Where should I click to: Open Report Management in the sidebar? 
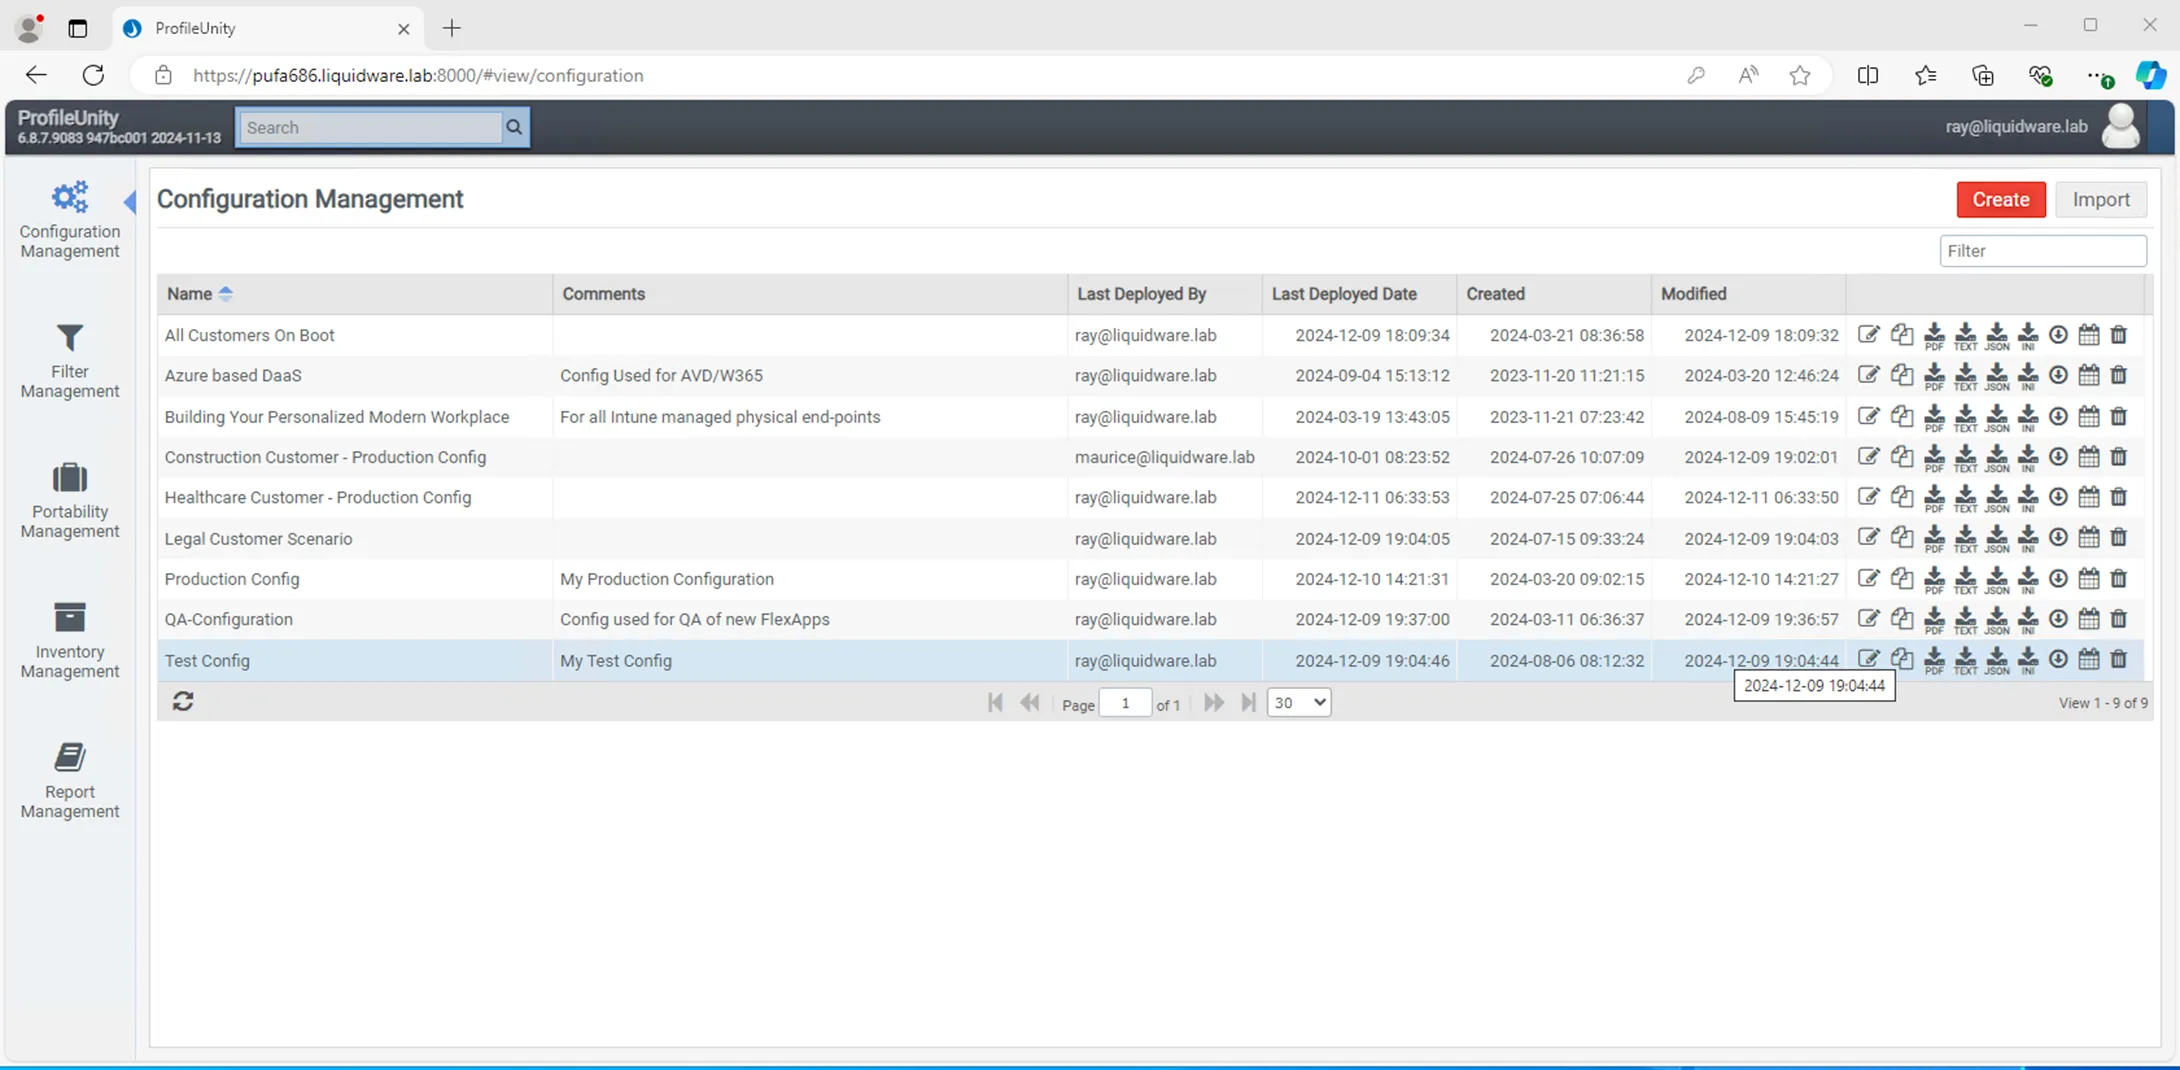coord(69,780)
